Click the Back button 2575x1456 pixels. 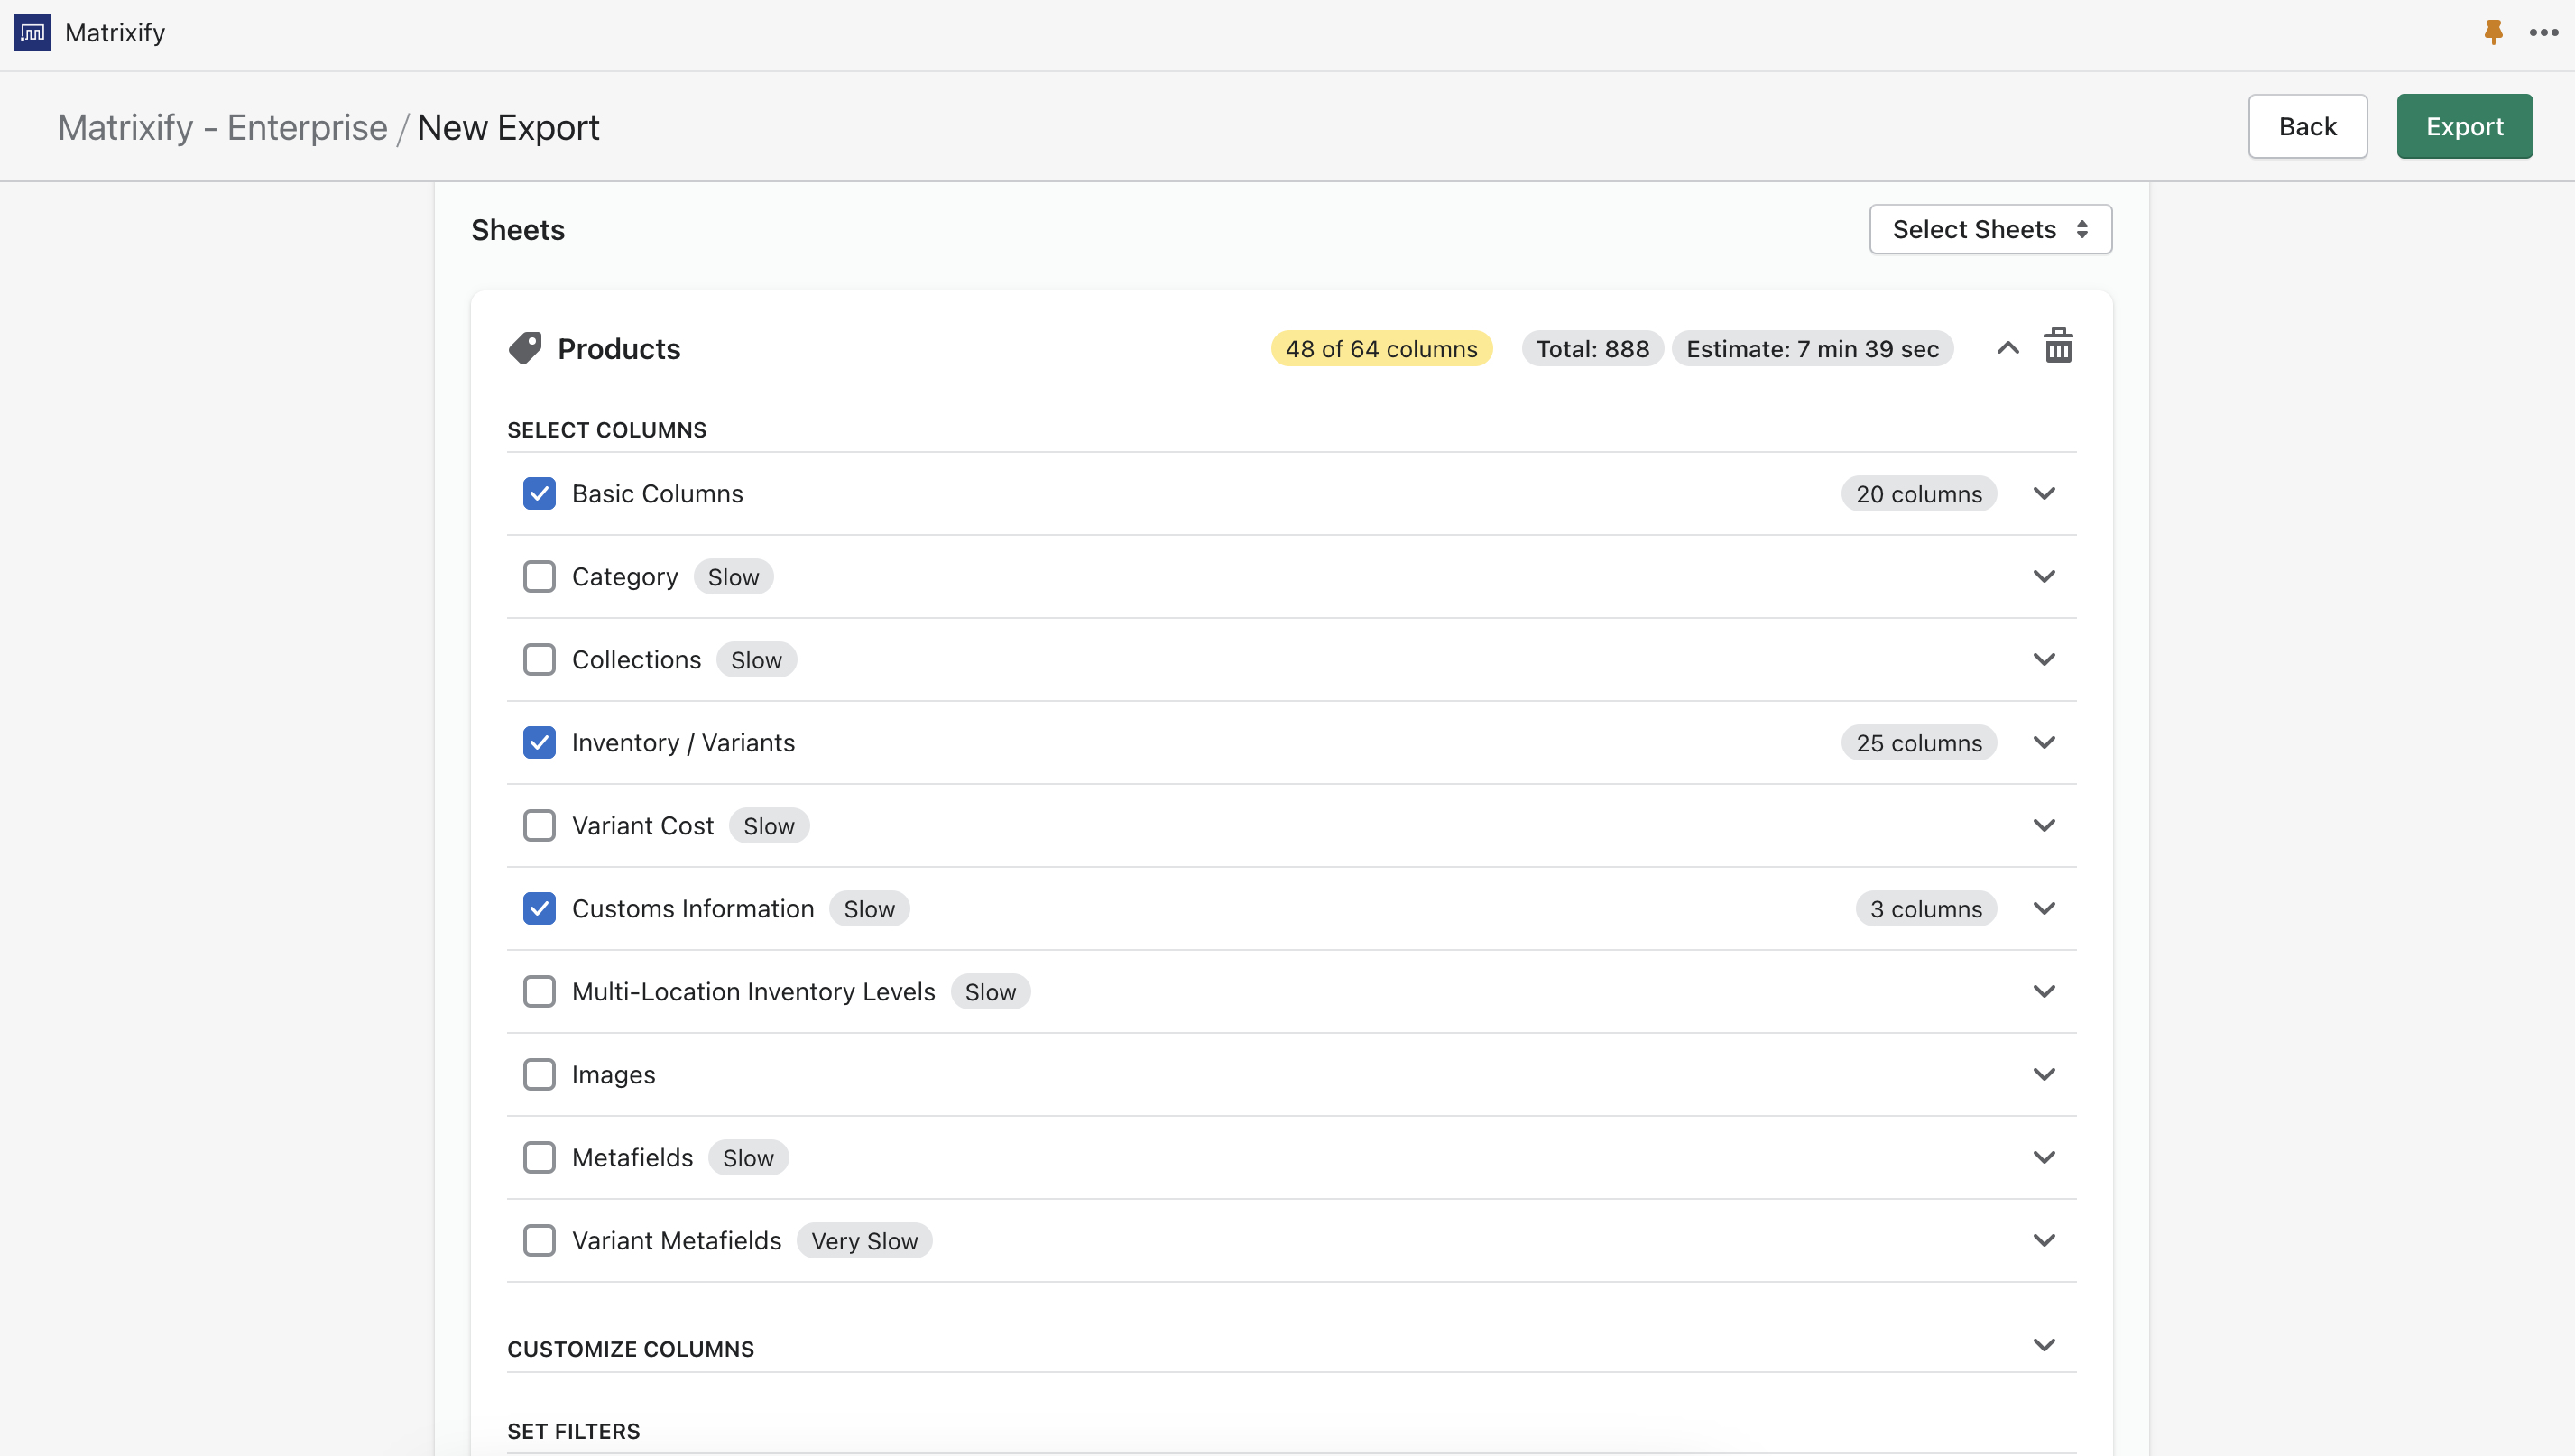(x=2307, y=127)
